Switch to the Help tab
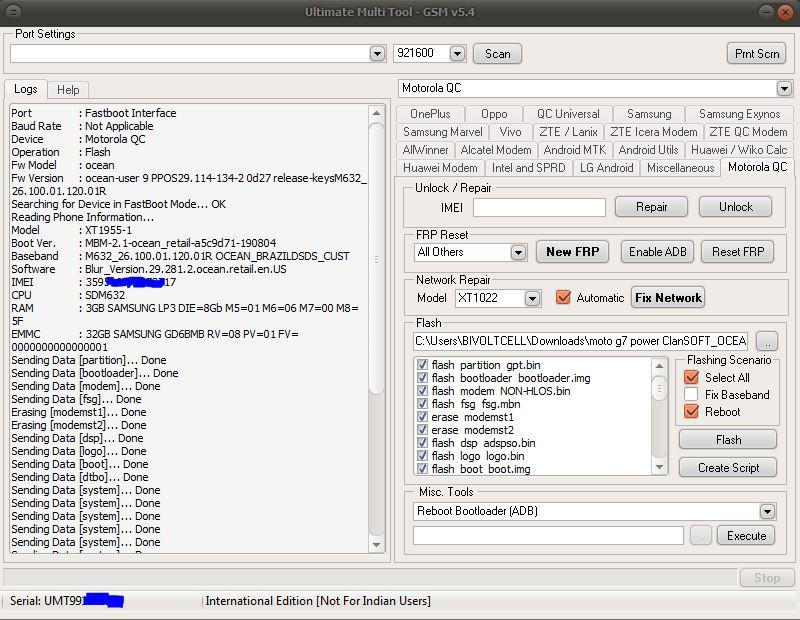The height and width of the screenshot is (620, 800). pyautogui.click(x=68, y=90)
